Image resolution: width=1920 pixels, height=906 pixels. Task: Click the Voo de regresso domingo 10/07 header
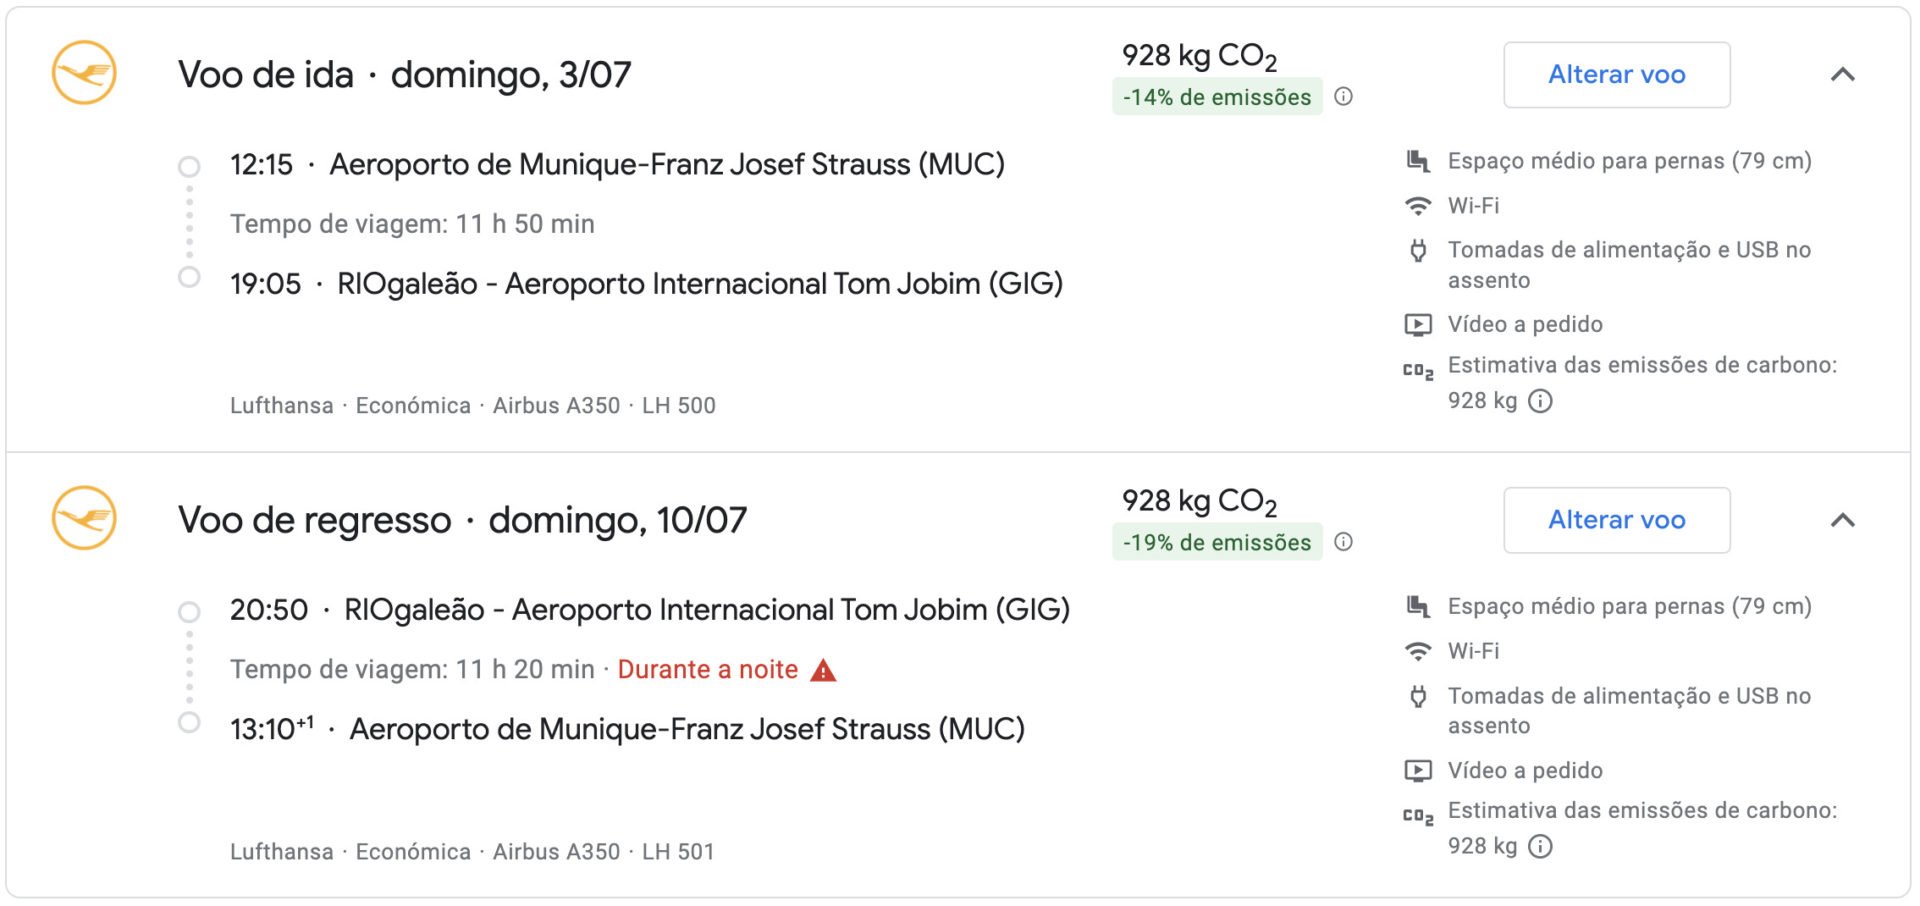pyautogui.click(x=462, y=520)
